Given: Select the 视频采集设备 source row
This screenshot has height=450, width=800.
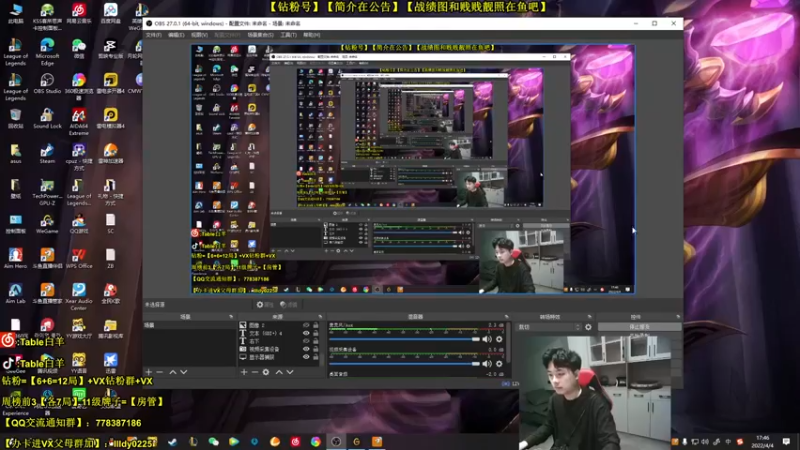Looking at the screenshot, I should (280, 349).
